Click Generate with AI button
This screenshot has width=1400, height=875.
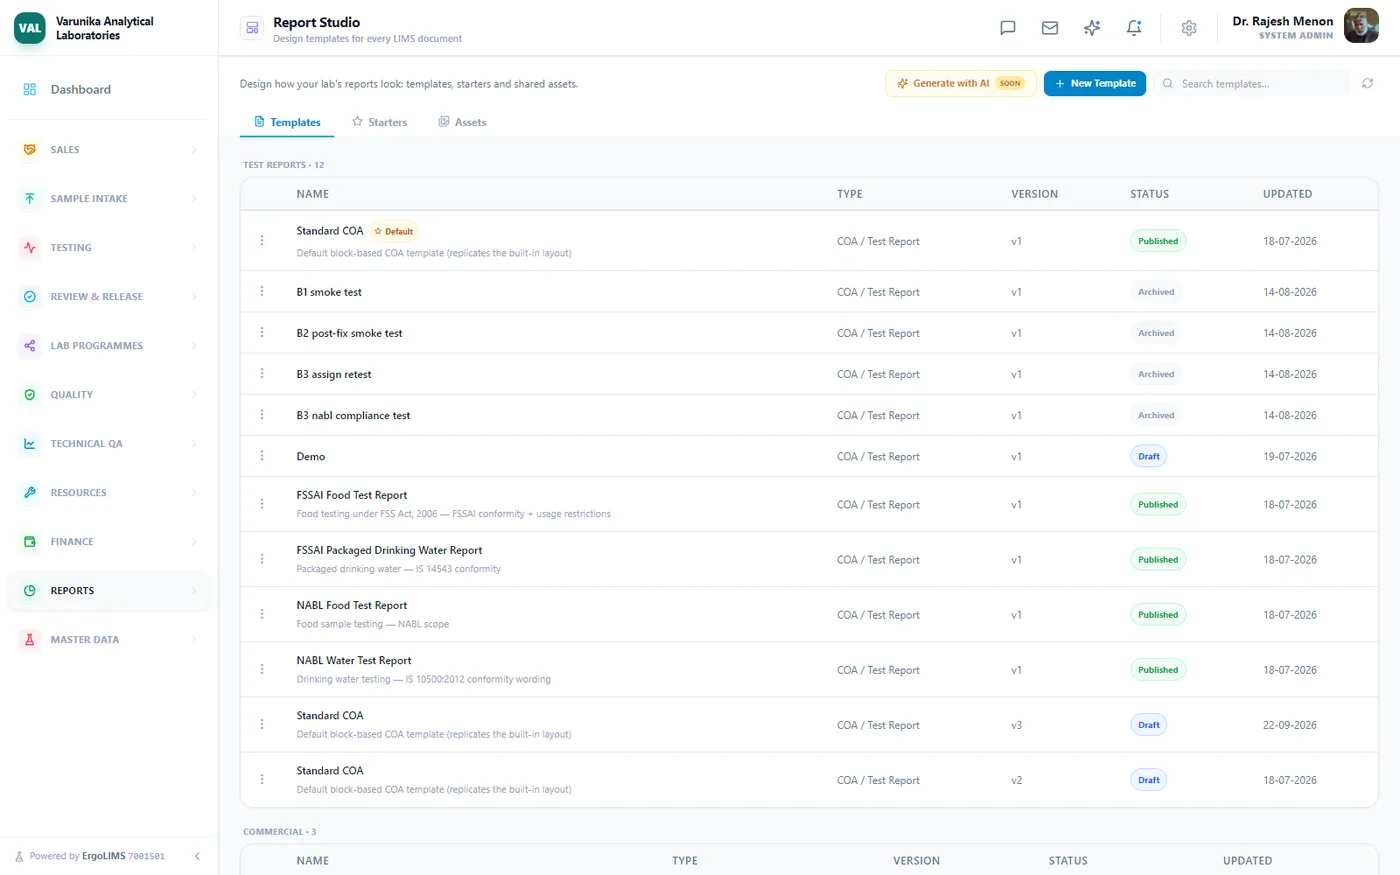(961, 84)
